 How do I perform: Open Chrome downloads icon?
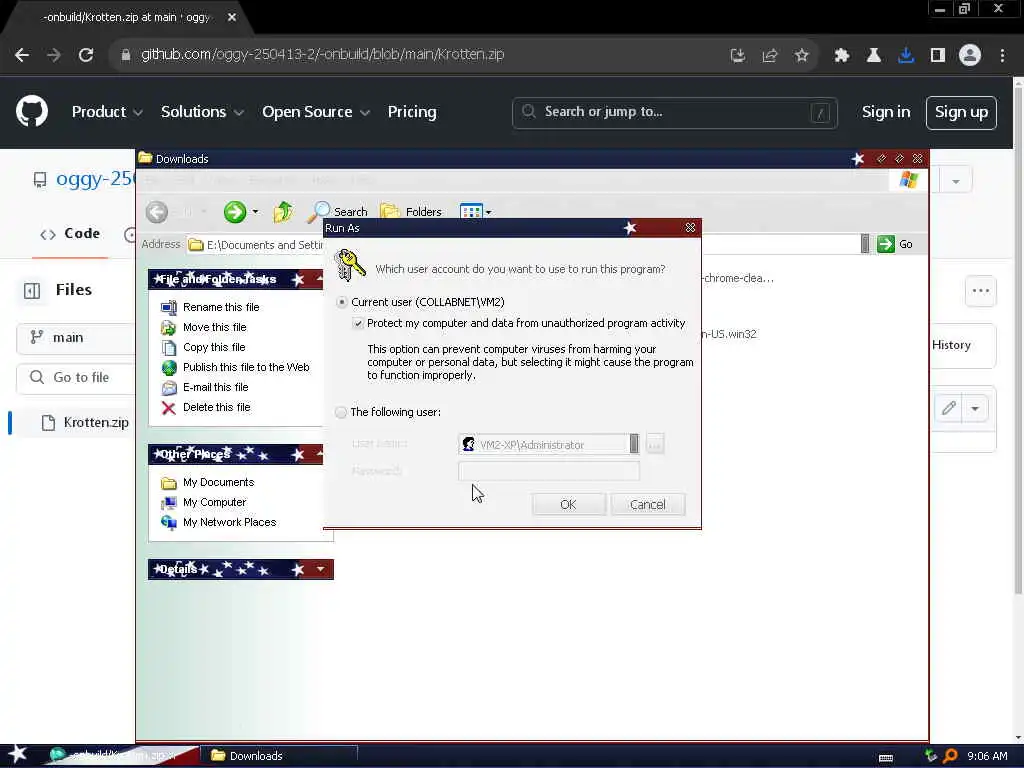pyautogui.click(x=905, y=56)
